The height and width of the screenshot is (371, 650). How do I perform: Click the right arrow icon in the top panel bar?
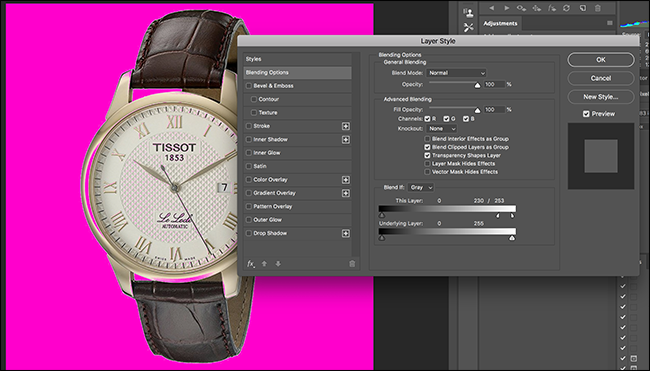coord(507,8)
